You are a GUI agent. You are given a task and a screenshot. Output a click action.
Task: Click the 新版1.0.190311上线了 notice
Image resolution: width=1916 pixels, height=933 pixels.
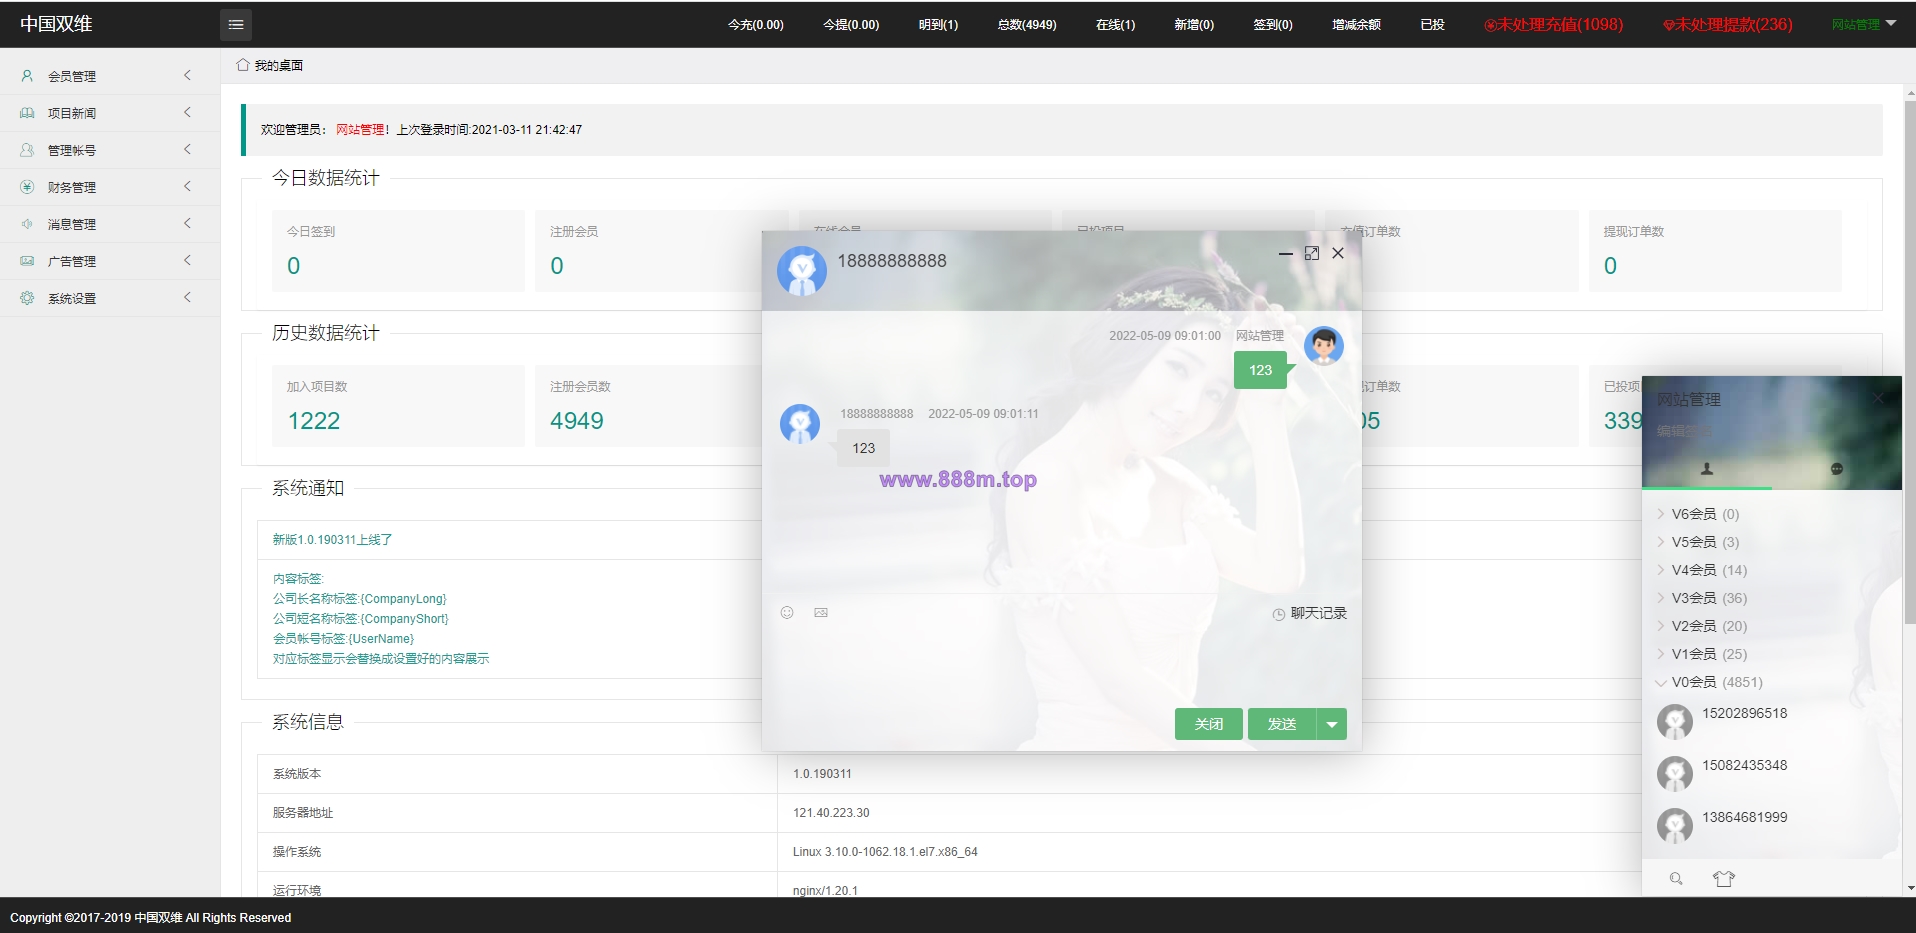click(332, 540)
